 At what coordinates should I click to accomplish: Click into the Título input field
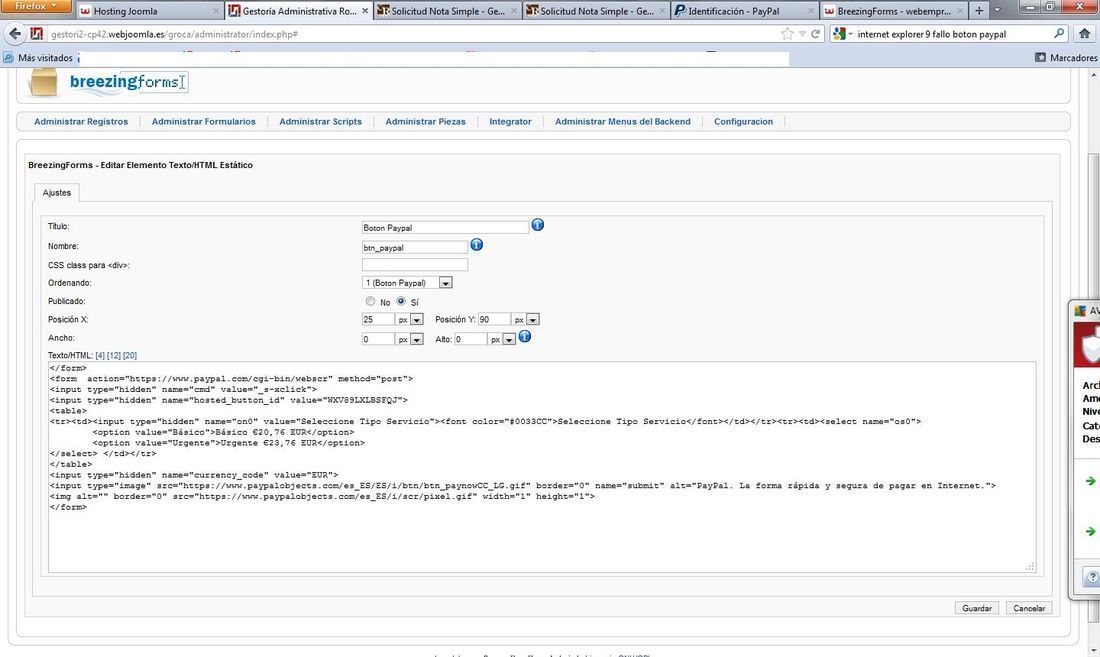pyautogui.click(x=445, y=227)
